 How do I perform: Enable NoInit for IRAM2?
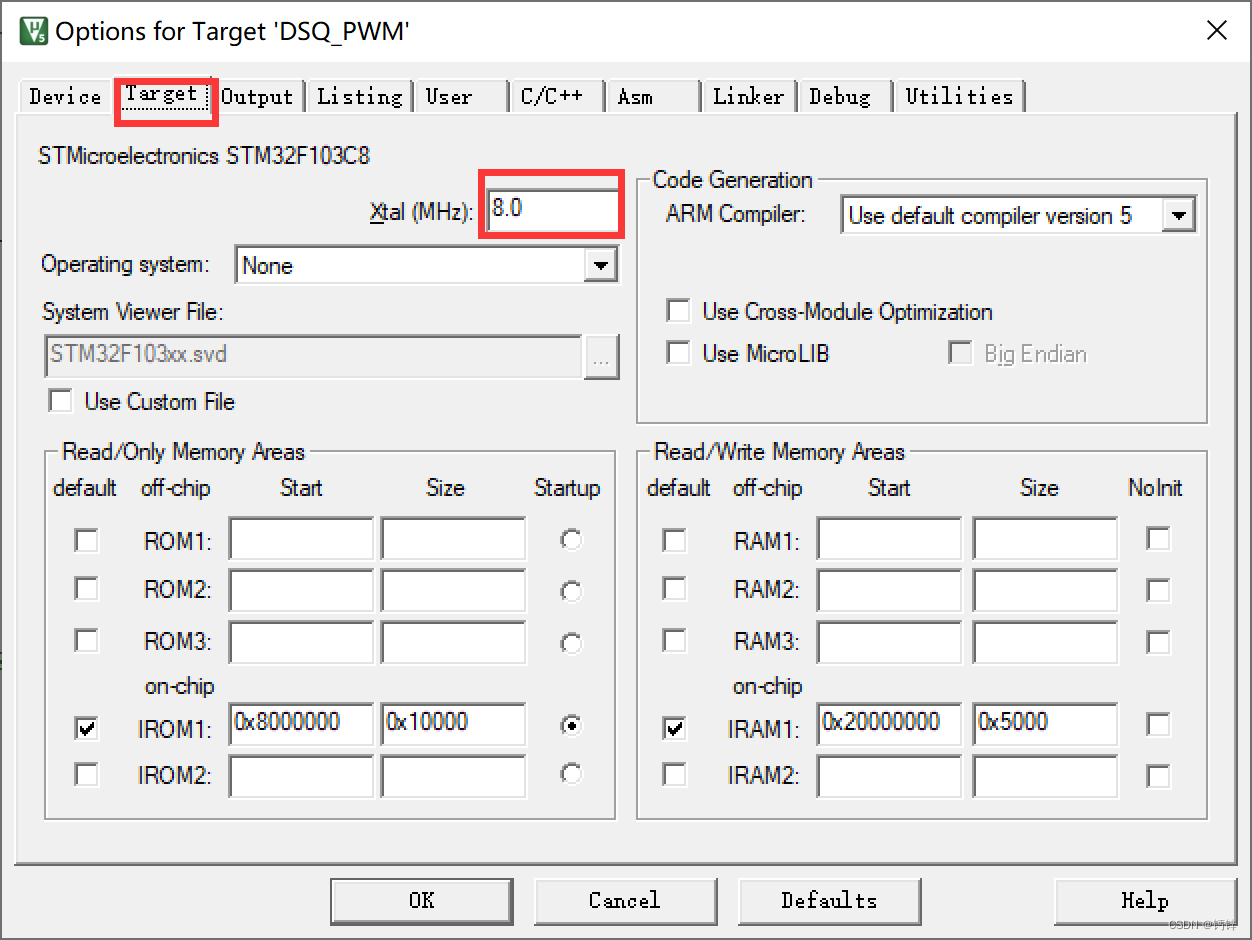[x=1158, y=775]
